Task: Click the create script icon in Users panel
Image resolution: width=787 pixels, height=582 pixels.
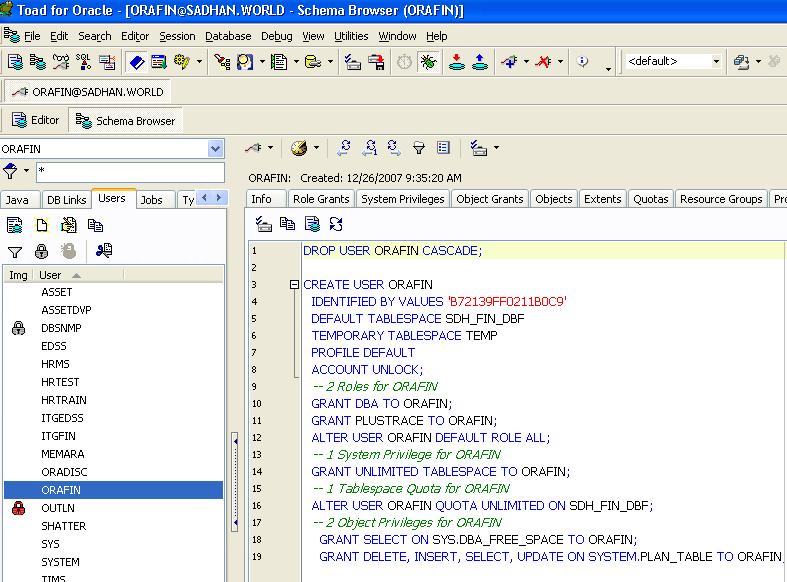Action: tap(15, 225)
